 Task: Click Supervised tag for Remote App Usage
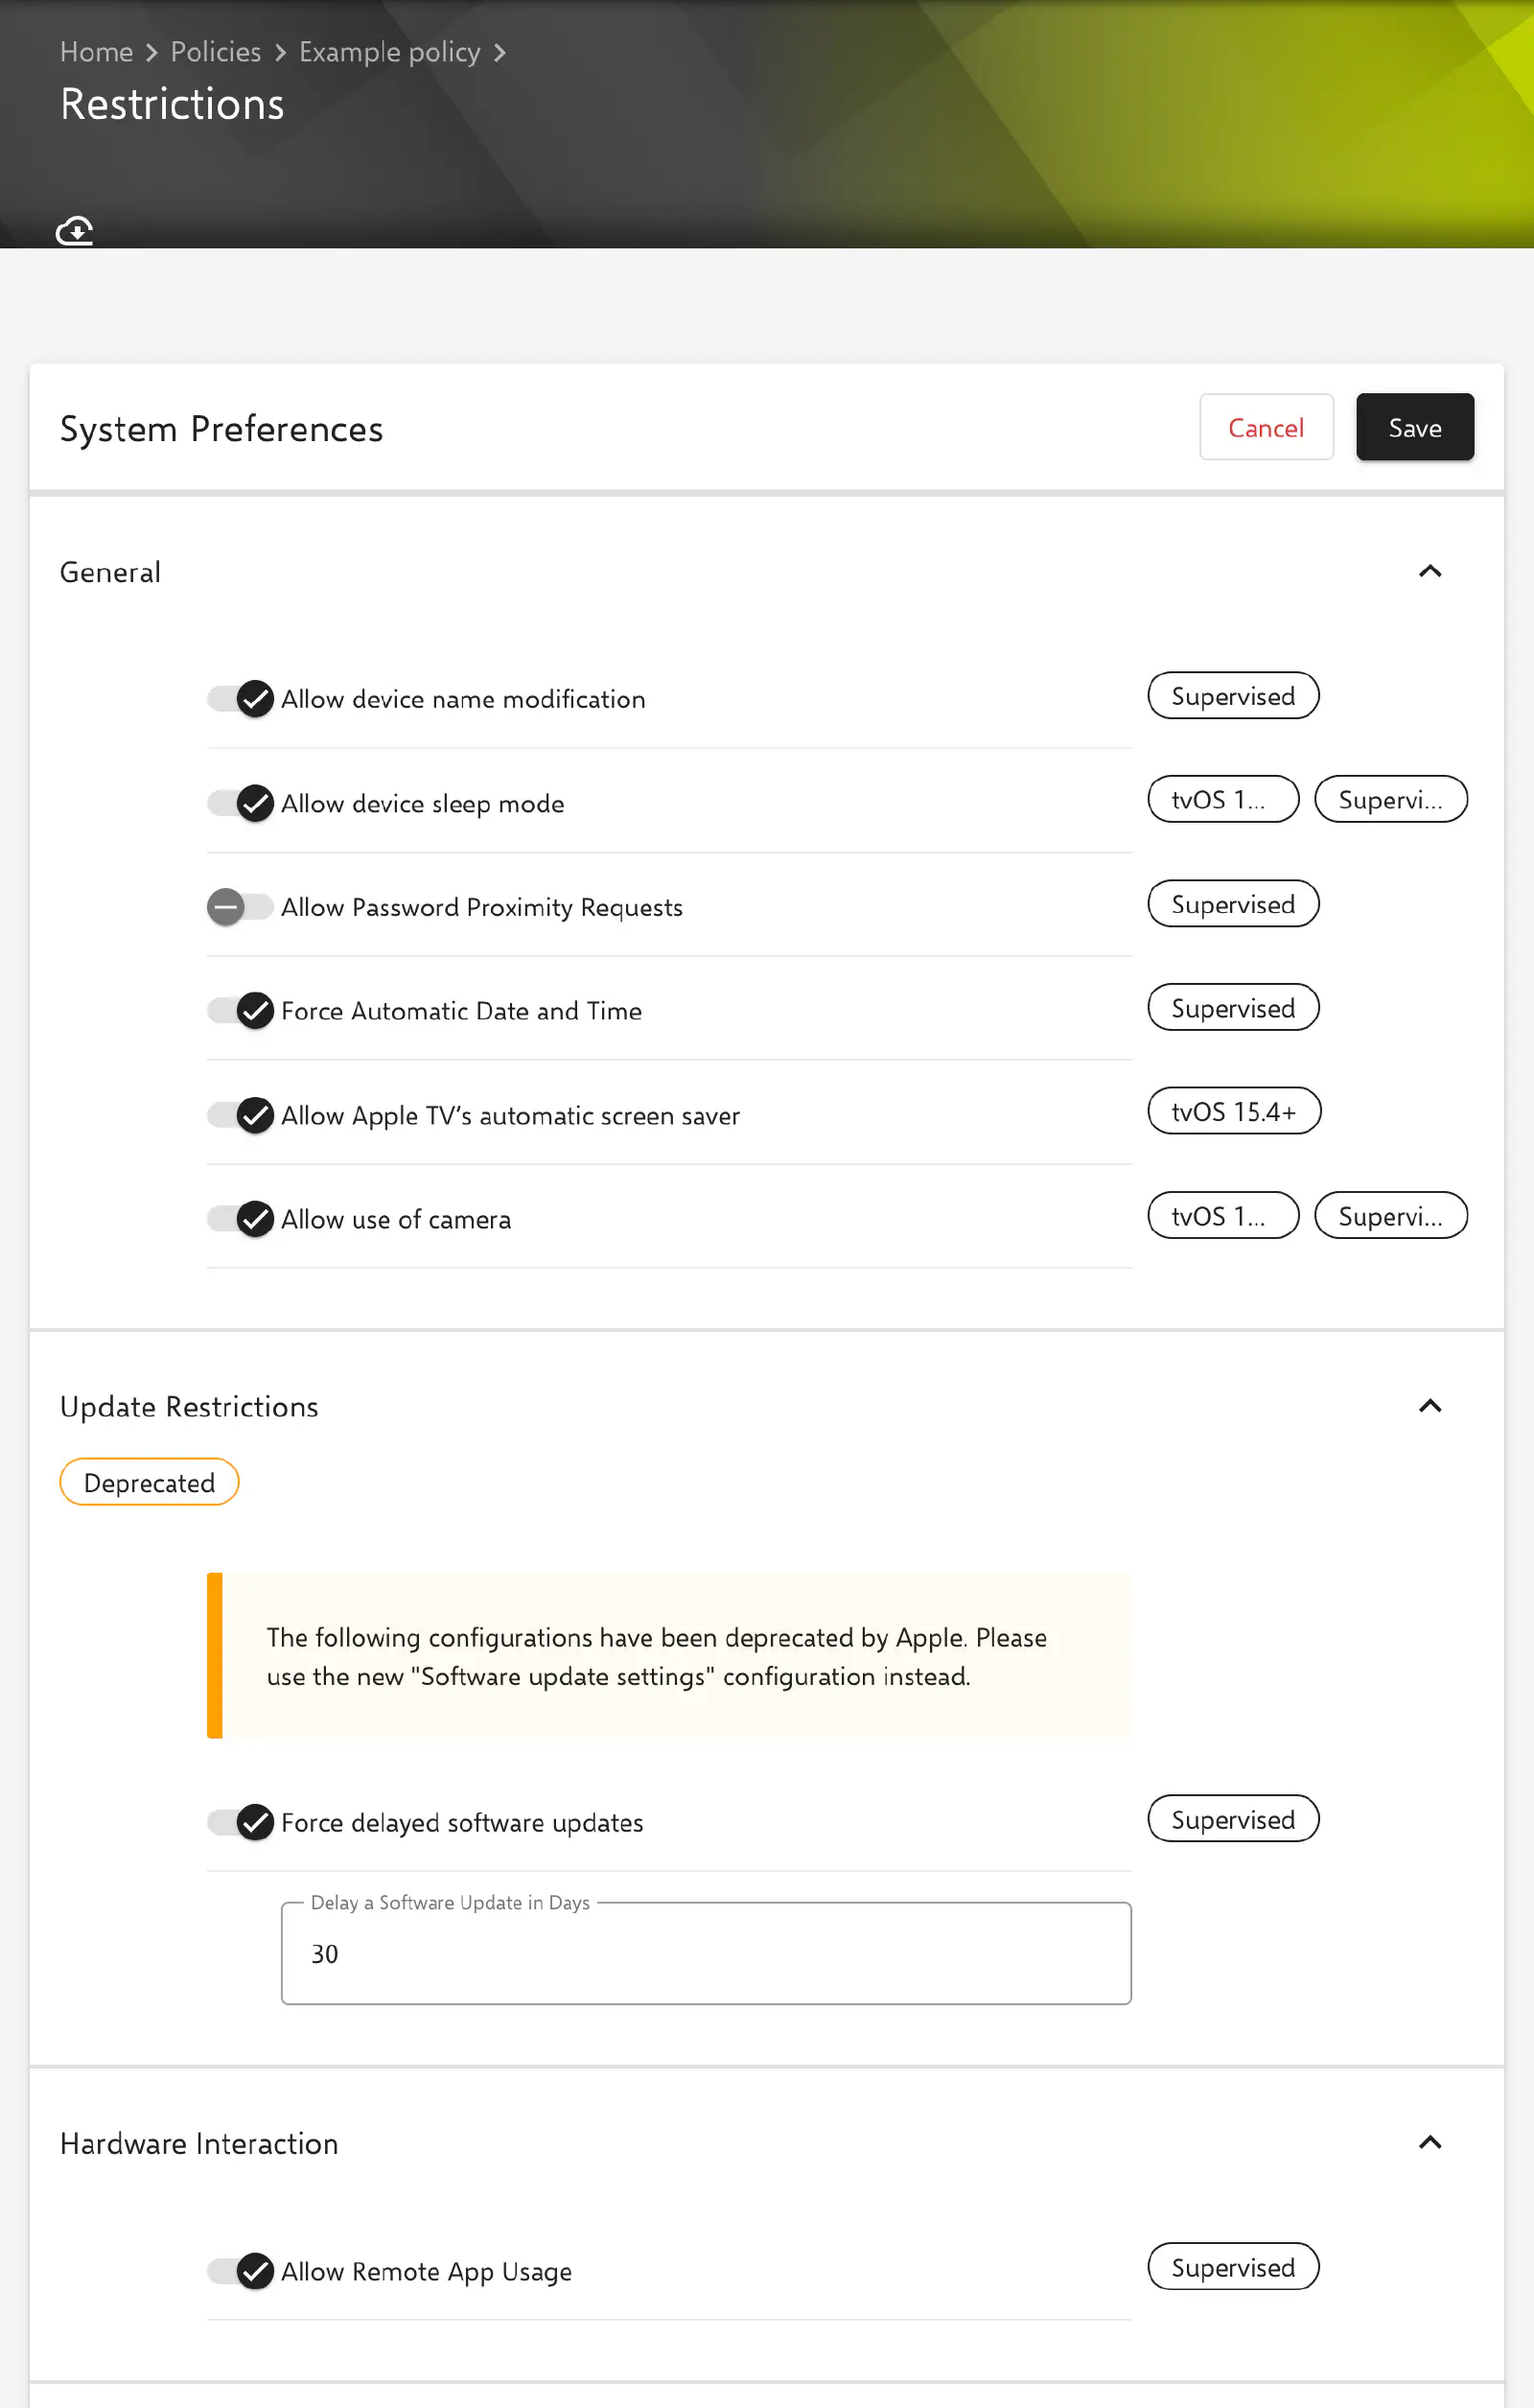click(1233, 2267)
